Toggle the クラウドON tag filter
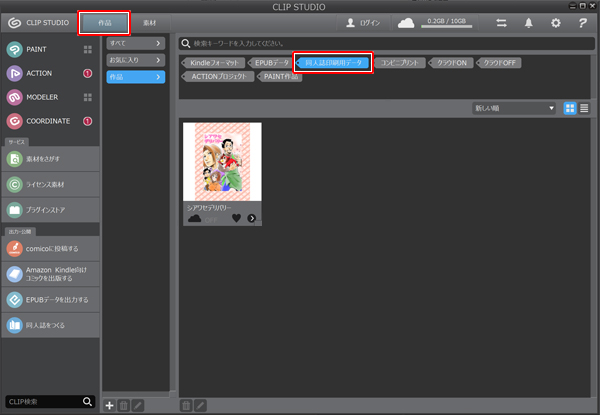 click(x=452, y=63)
